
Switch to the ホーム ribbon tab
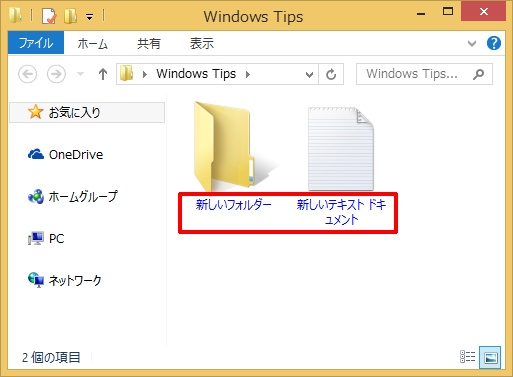click(93, 44)
